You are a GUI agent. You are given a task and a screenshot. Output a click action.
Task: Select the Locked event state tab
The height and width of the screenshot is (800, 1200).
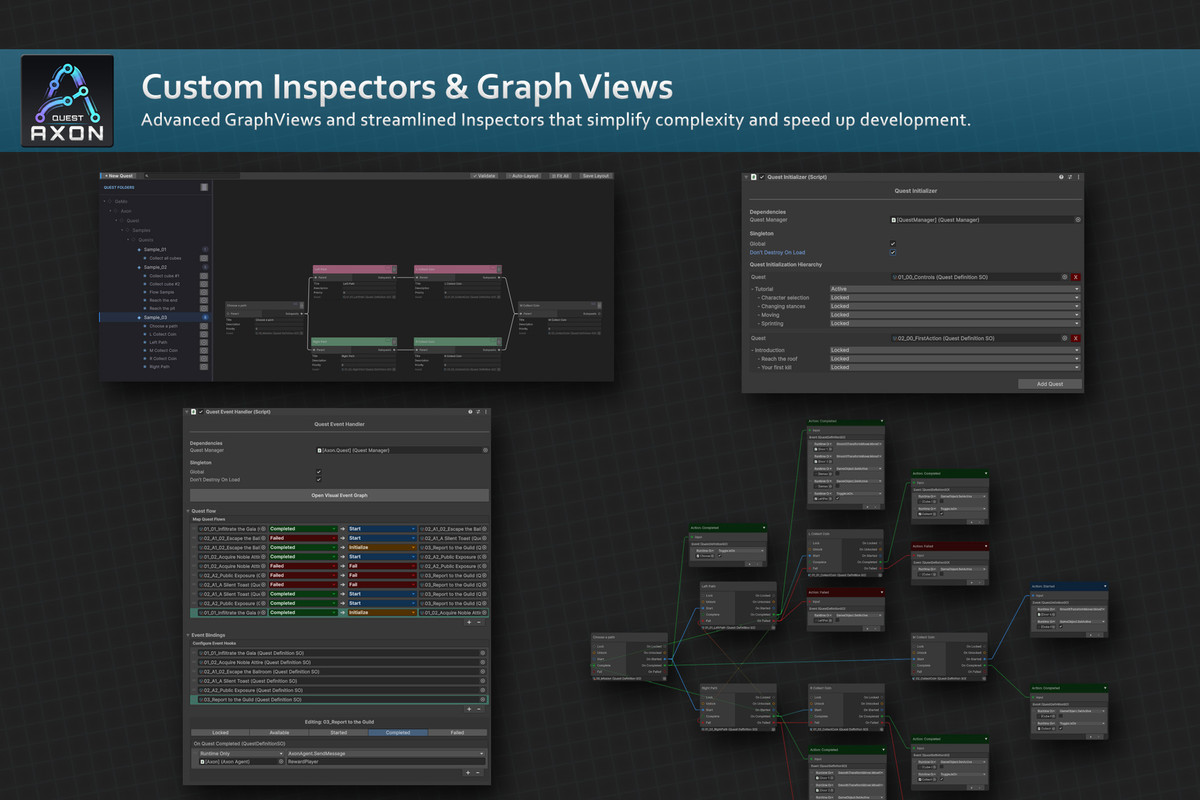pyautogui.click(x=220, y=732)
